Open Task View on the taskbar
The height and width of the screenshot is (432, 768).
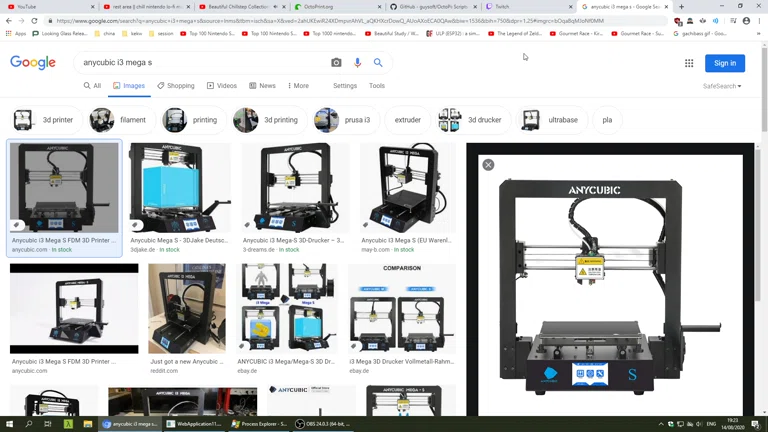point(48,424)
